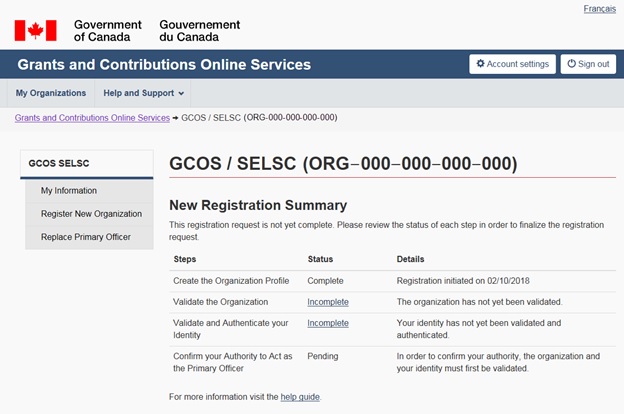Screen dimensions: 624x414
Task: Select My Information in the sidebar
Action: point(69,190)
